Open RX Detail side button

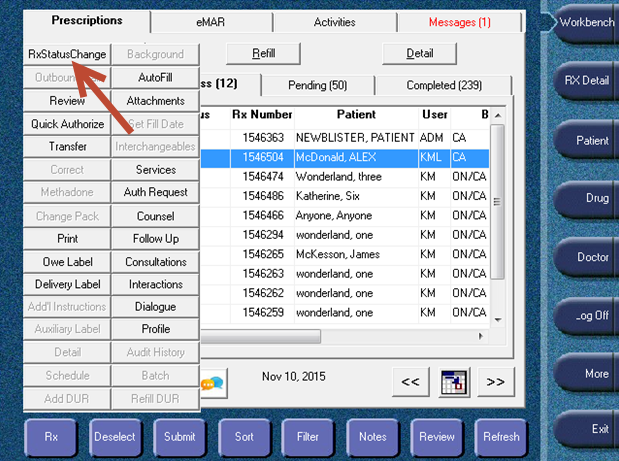click(x=586, y=81)
